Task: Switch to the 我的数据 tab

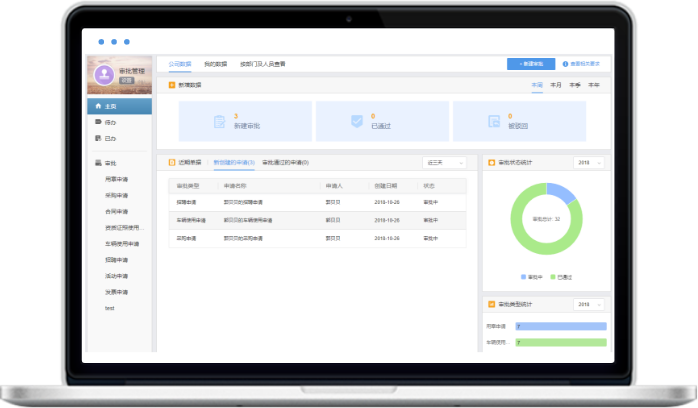Action: pos(215,64)
